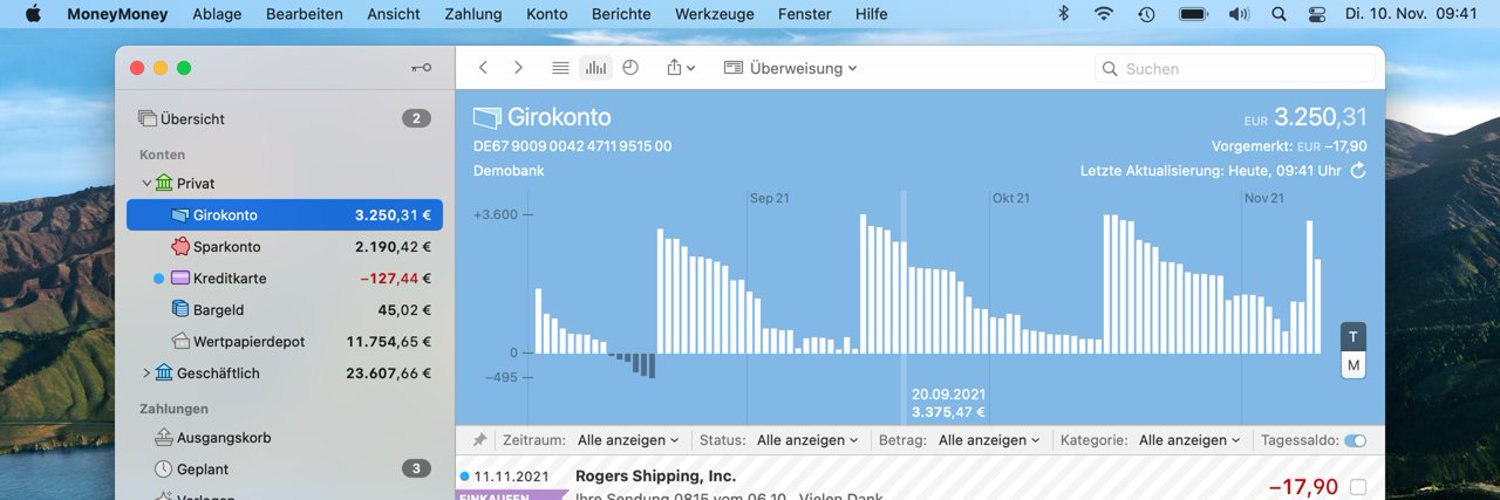Open the Hilfe menu
Viewport: 1500px width, 500px height.
point(871,14)
